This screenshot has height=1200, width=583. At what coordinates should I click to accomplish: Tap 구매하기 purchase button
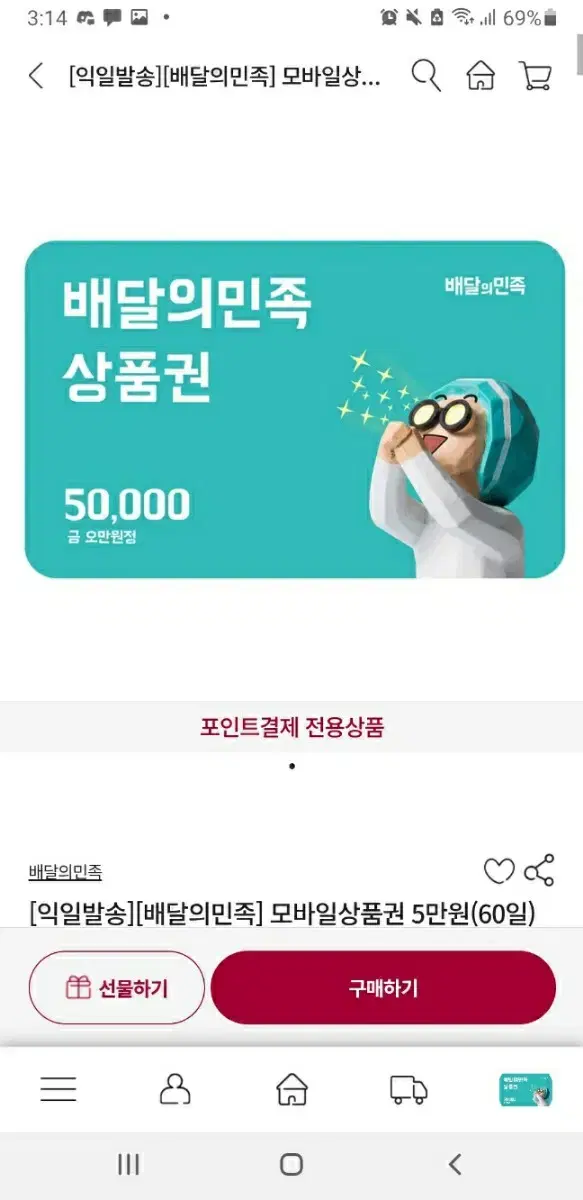pos(383,988)
